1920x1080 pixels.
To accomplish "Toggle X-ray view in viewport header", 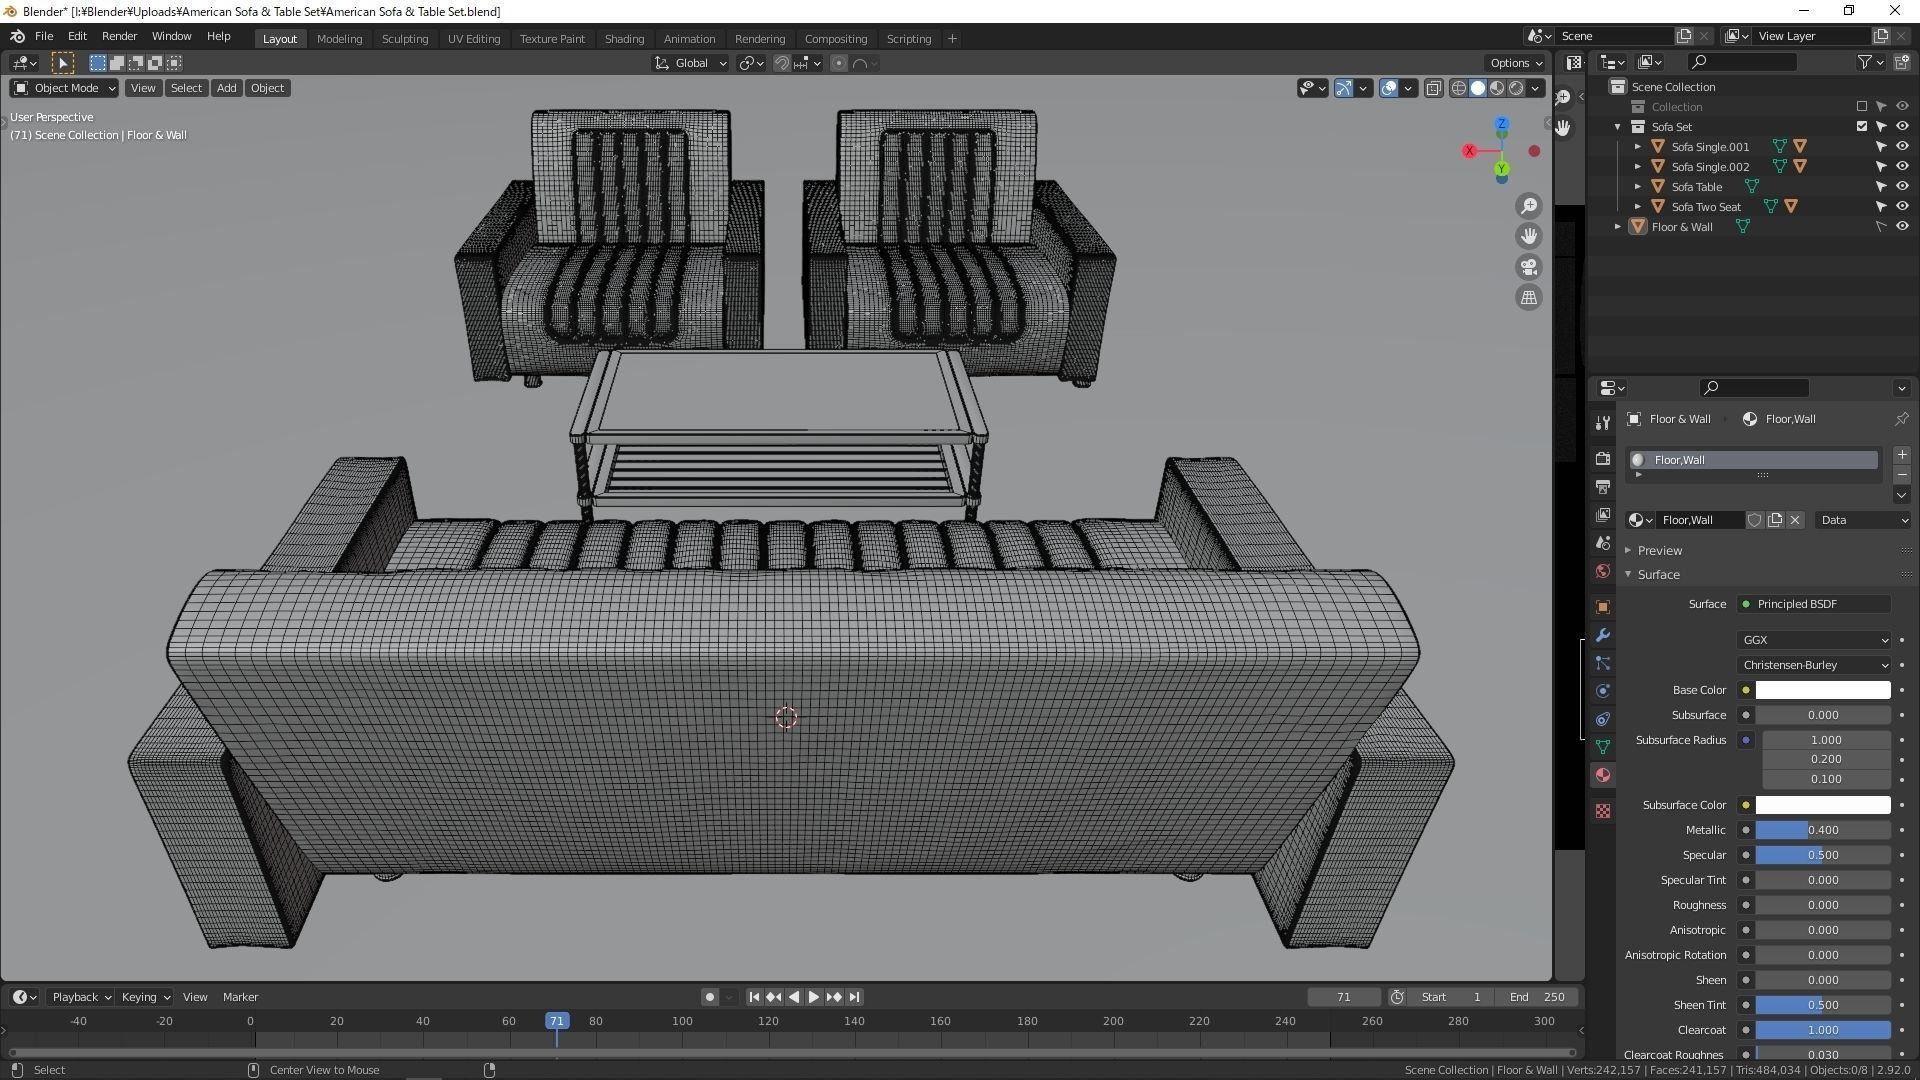I will (x=1433, y=88).
